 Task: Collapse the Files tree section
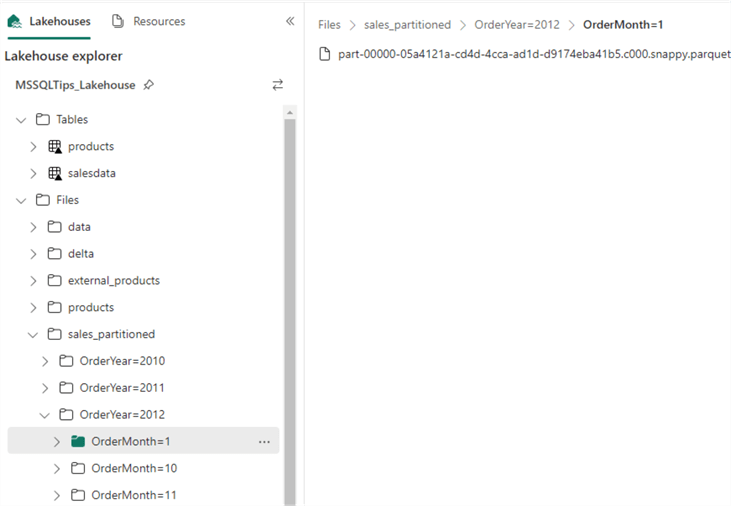pyautogui.click(x=21, y=200)
